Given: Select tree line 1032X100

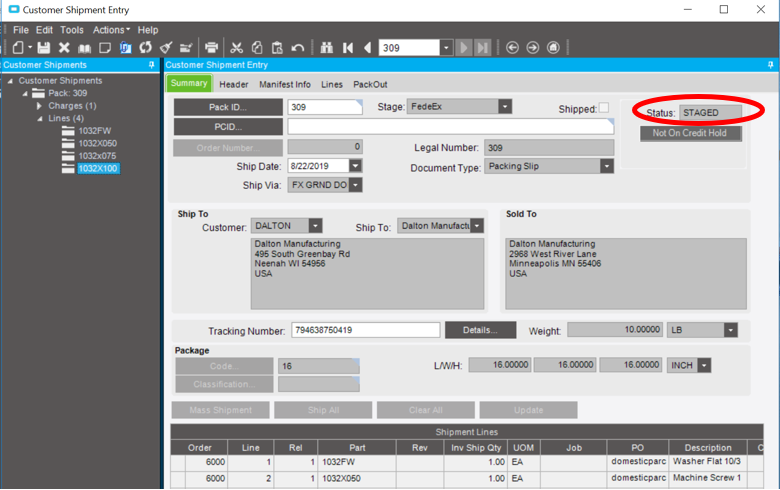Looking at the screenshot, I should click(98, 168).
